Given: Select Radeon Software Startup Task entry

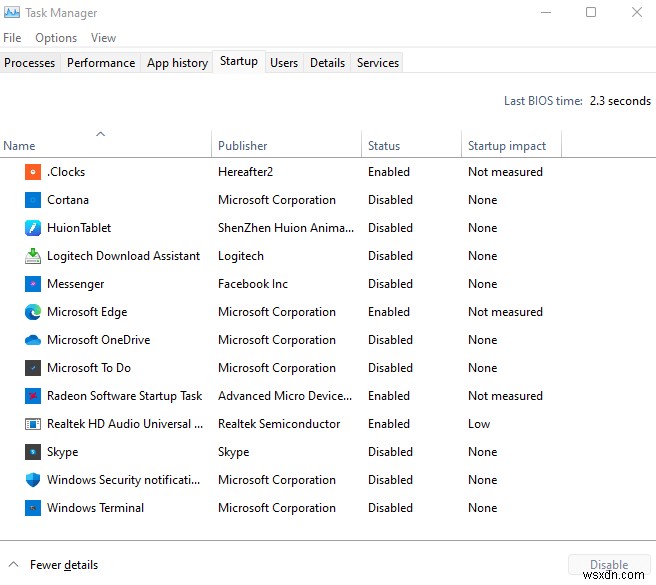Looking at the screenshot, I should 124,396.
